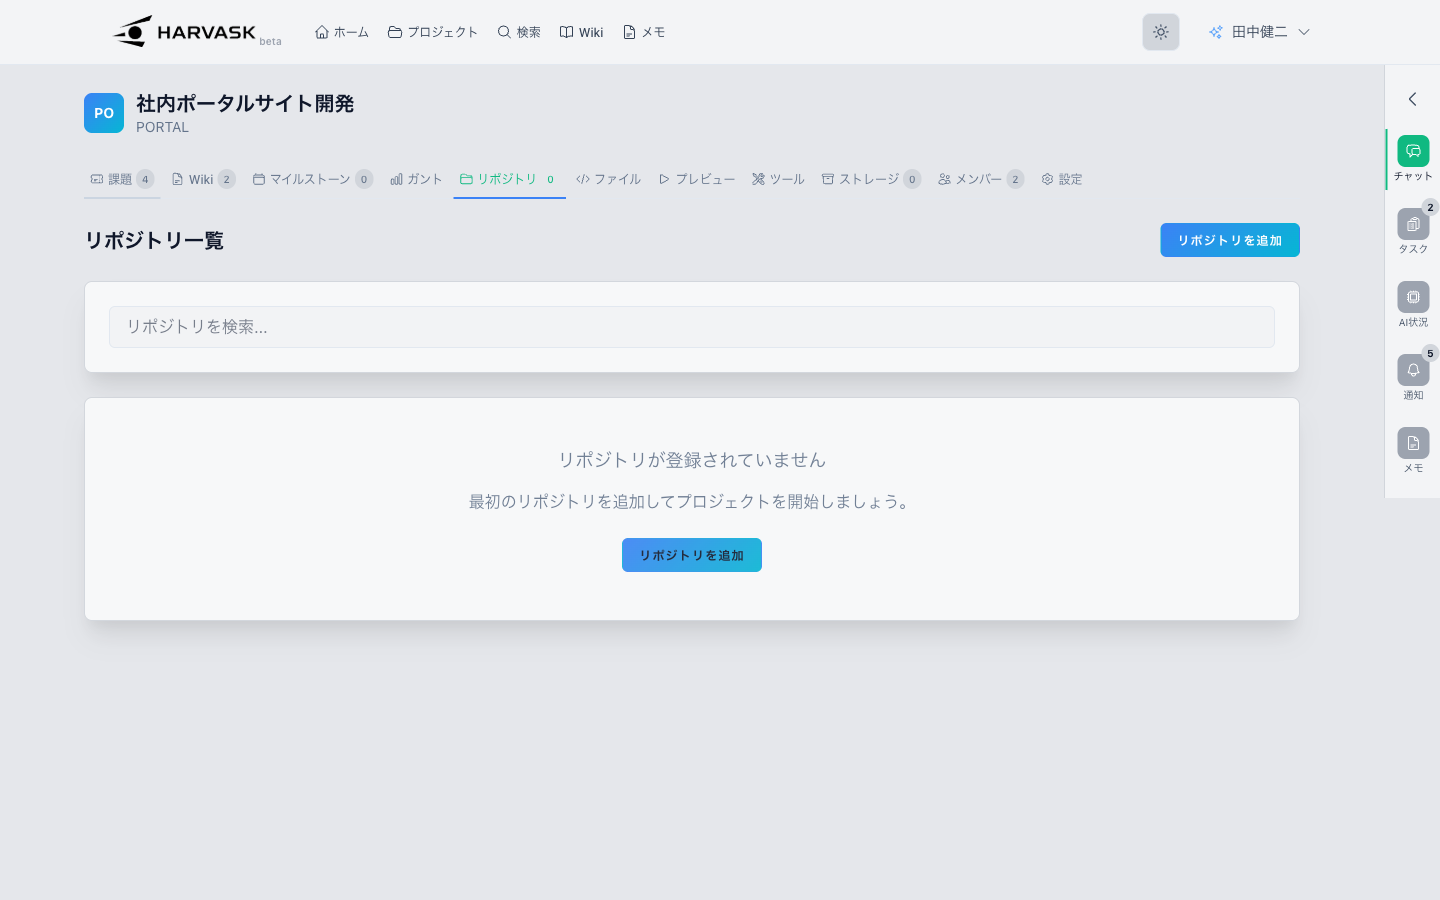Switch to the ガント tab
The width and height of the screenshot is (1440, 900).
[416, 179]
